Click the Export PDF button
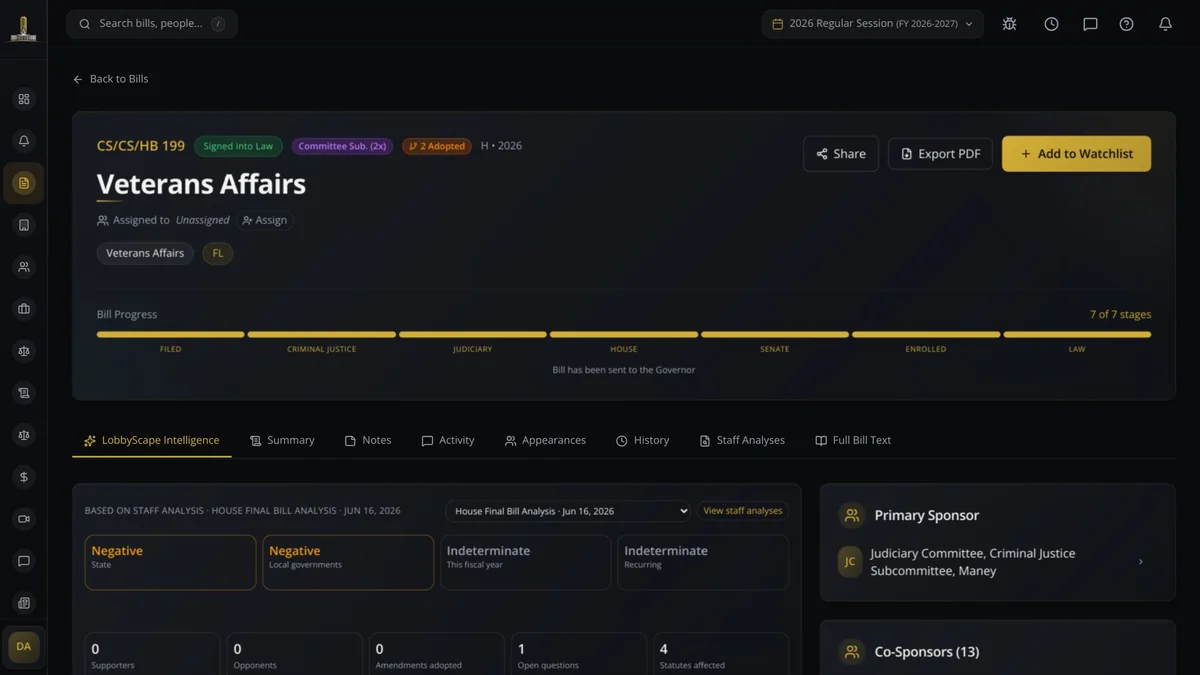Screen dimensions: 1200x675 [x=941, y=154]
